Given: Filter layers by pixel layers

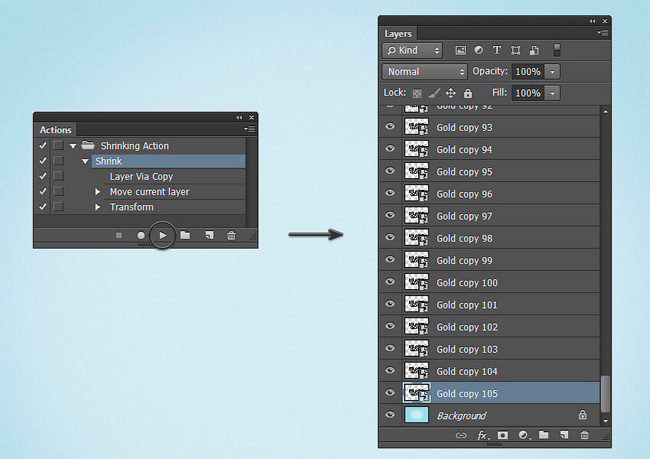Looking at the screenshot, I should tap(461, 50).
